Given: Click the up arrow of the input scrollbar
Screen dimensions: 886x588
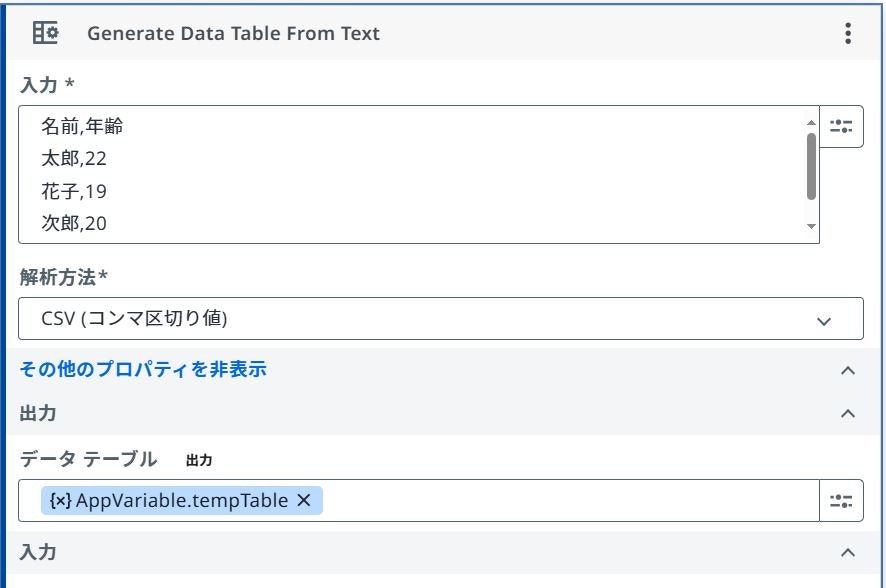Looking at the screenshot, I should [x=811, y=122].
